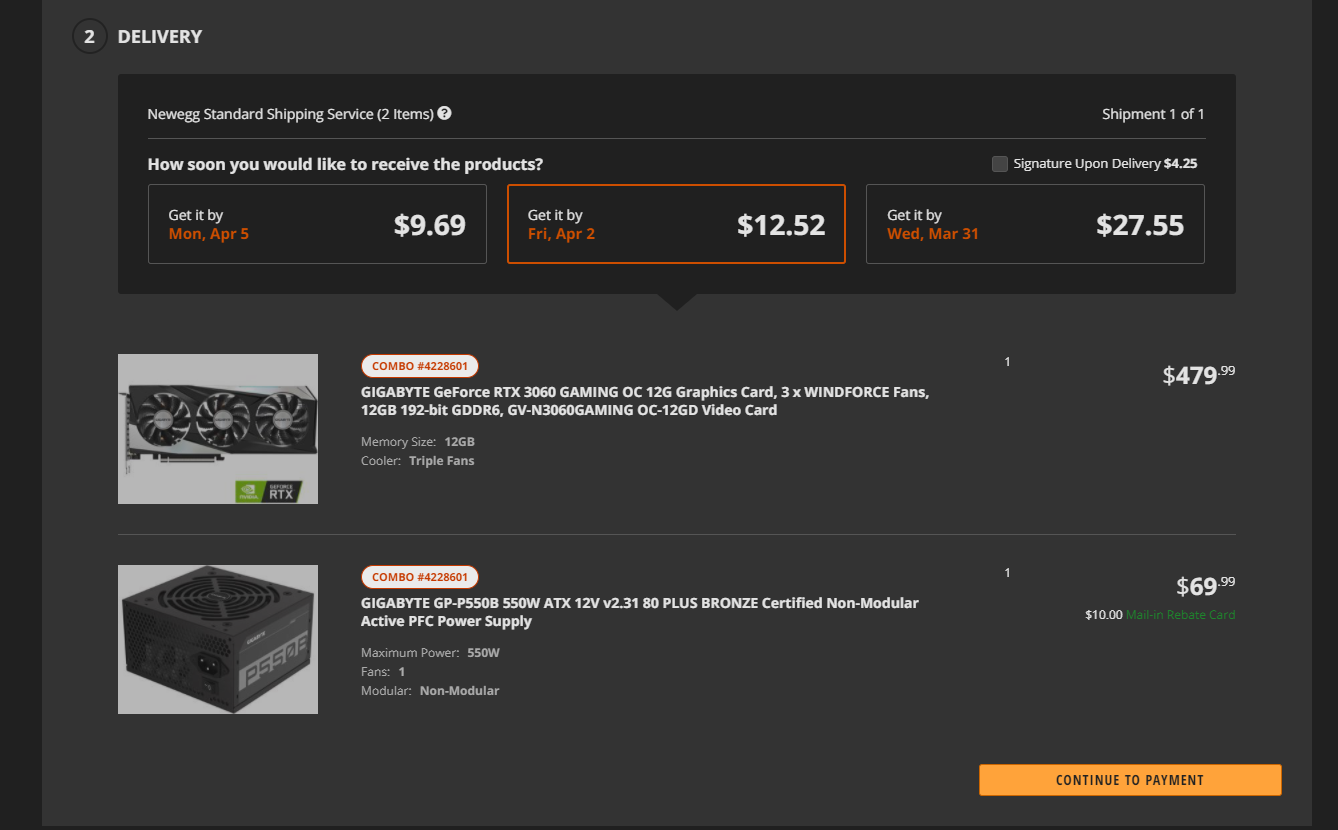Choose the Fri, Apr 2 $12.52 delivery option

click(676, 224)
